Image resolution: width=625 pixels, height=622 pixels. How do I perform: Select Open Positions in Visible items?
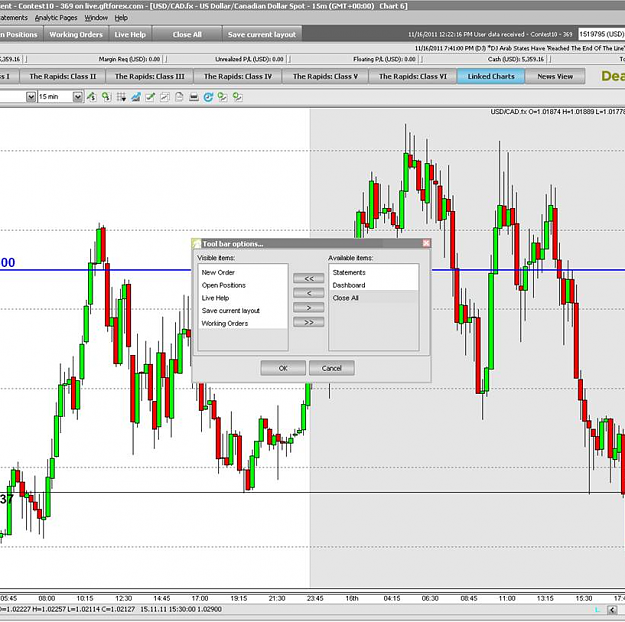[x=243, y=285]
